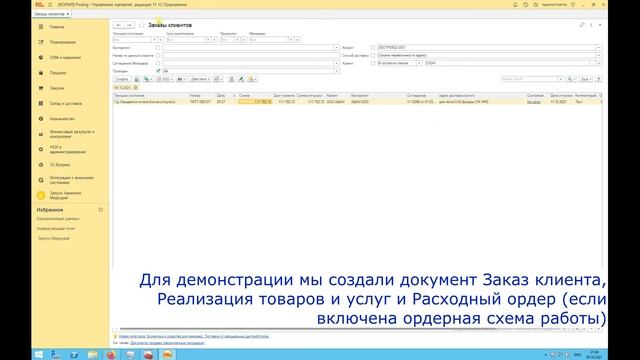
Task: Open НСИ и администрирование section icon
Action: point(41,149)
